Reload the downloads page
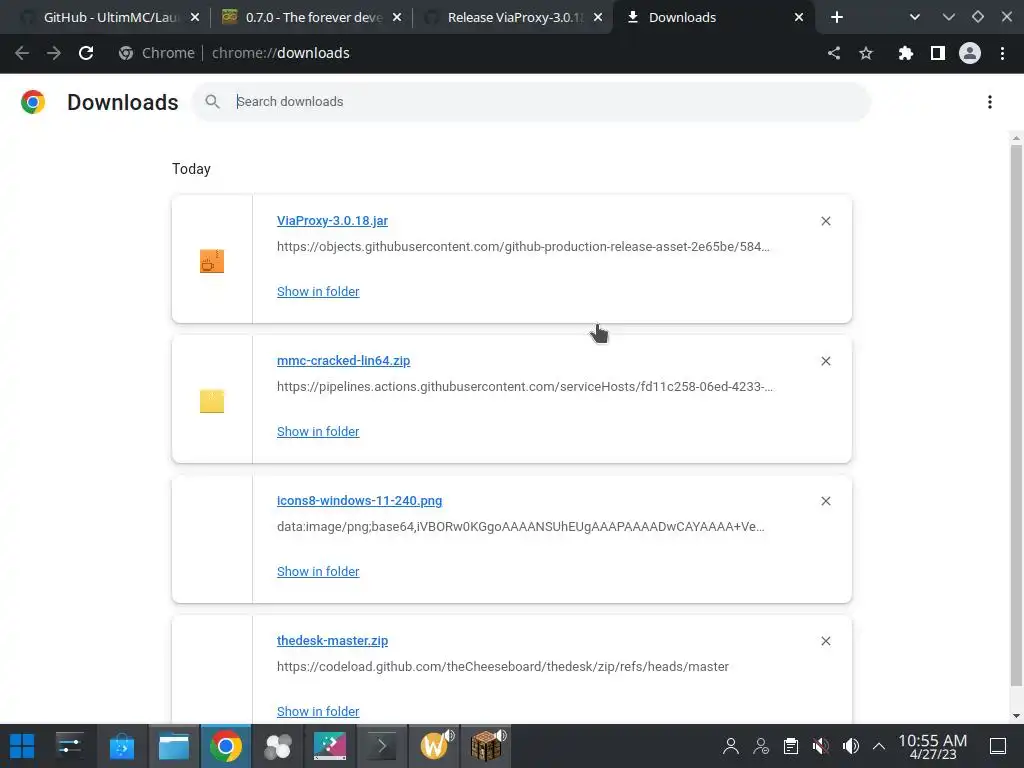The height and width of the screenshot is (768, 1024). coord(86,53)
